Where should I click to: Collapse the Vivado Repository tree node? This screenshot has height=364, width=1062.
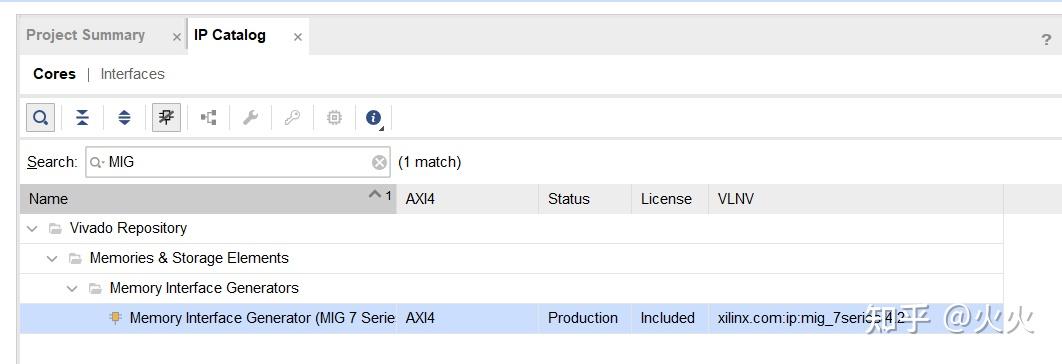click(x=32, y=229)
